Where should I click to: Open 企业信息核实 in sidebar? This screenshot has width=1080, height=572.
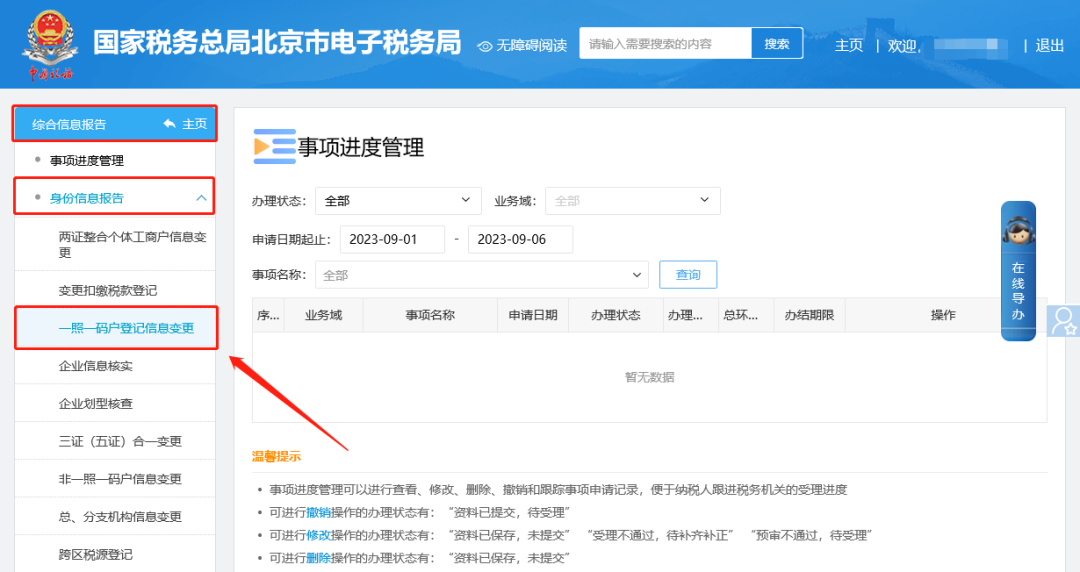click(96, 366)
